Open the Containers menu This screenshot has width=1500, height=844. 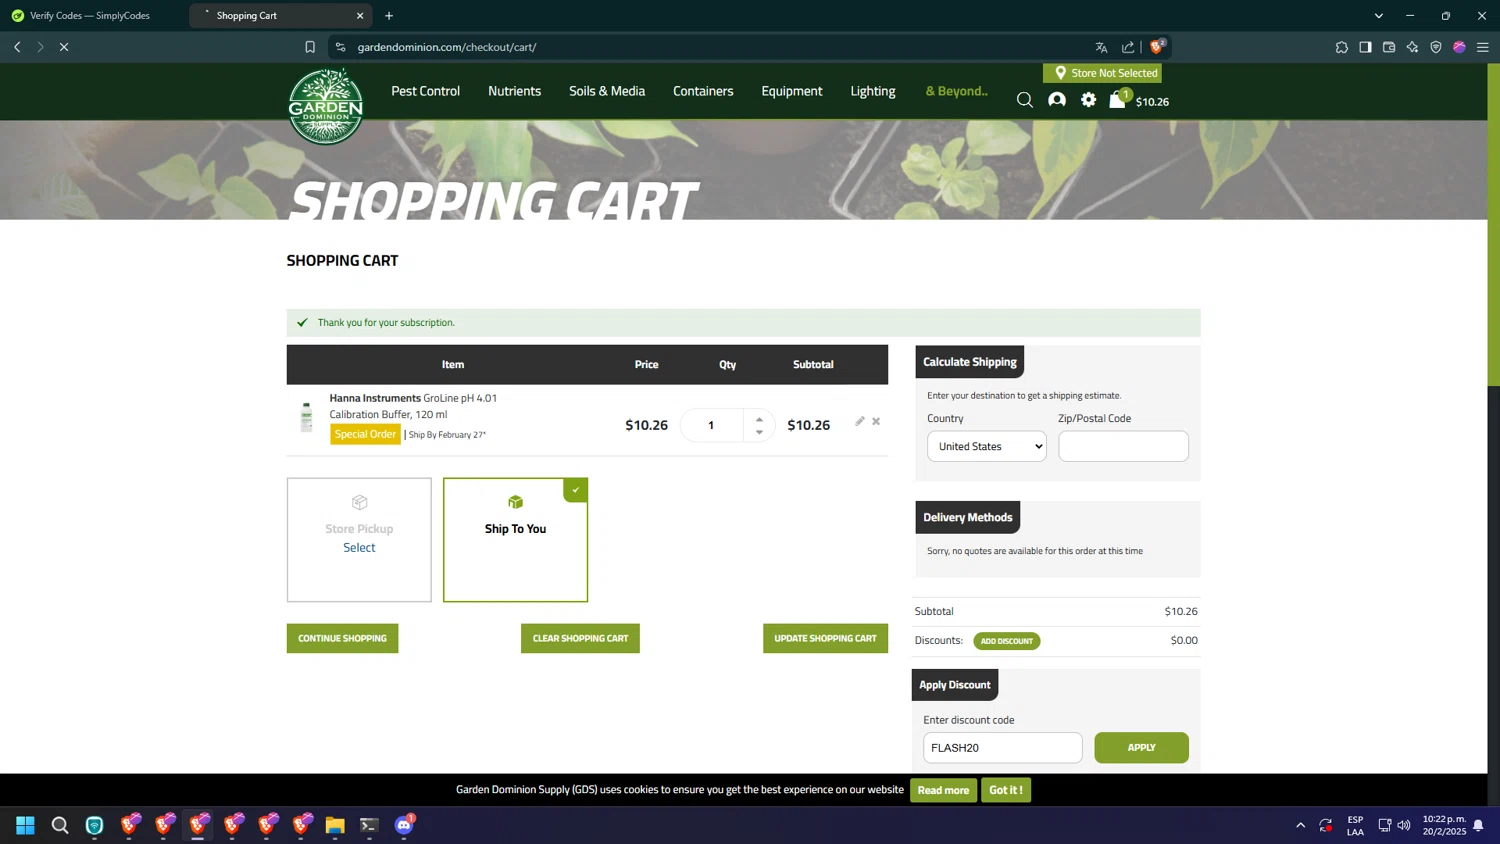click(x=703, y=91)
